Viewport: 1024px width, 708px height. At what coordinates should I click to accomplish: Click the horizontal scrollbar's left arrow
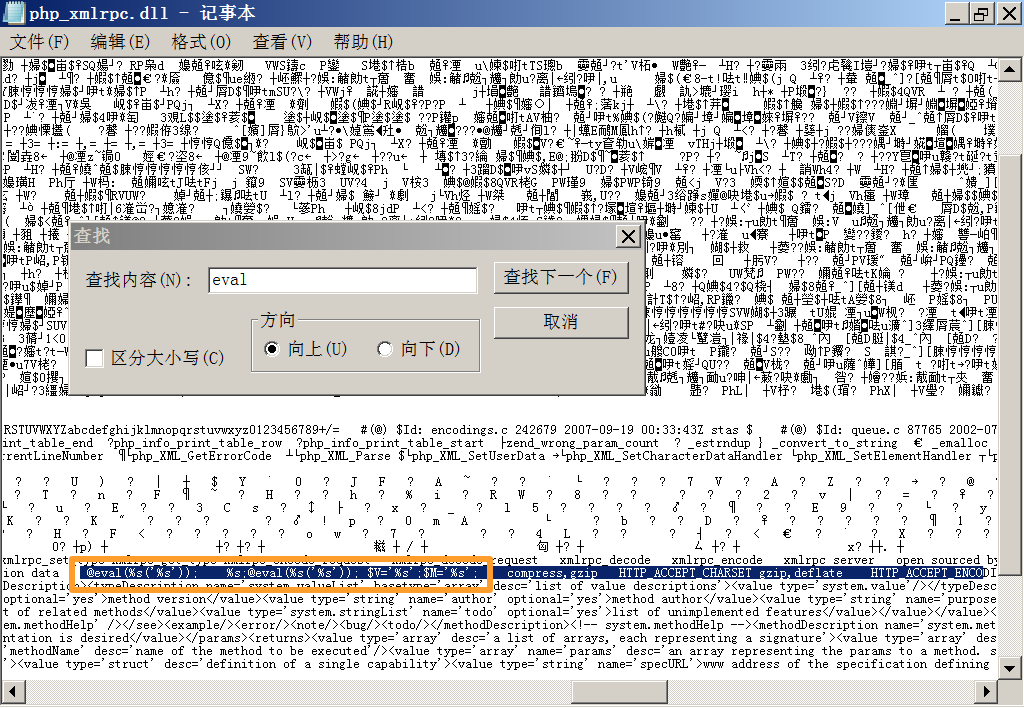[x=11, y=690]
